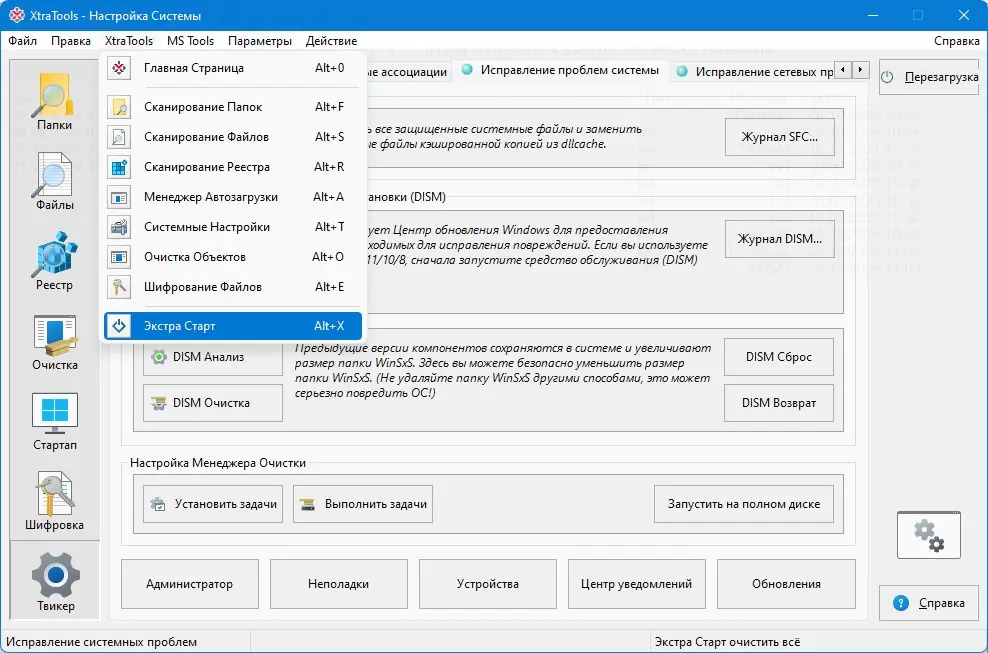
Task: Click DISM Возврат button
Action: click(x=779, y=403)
